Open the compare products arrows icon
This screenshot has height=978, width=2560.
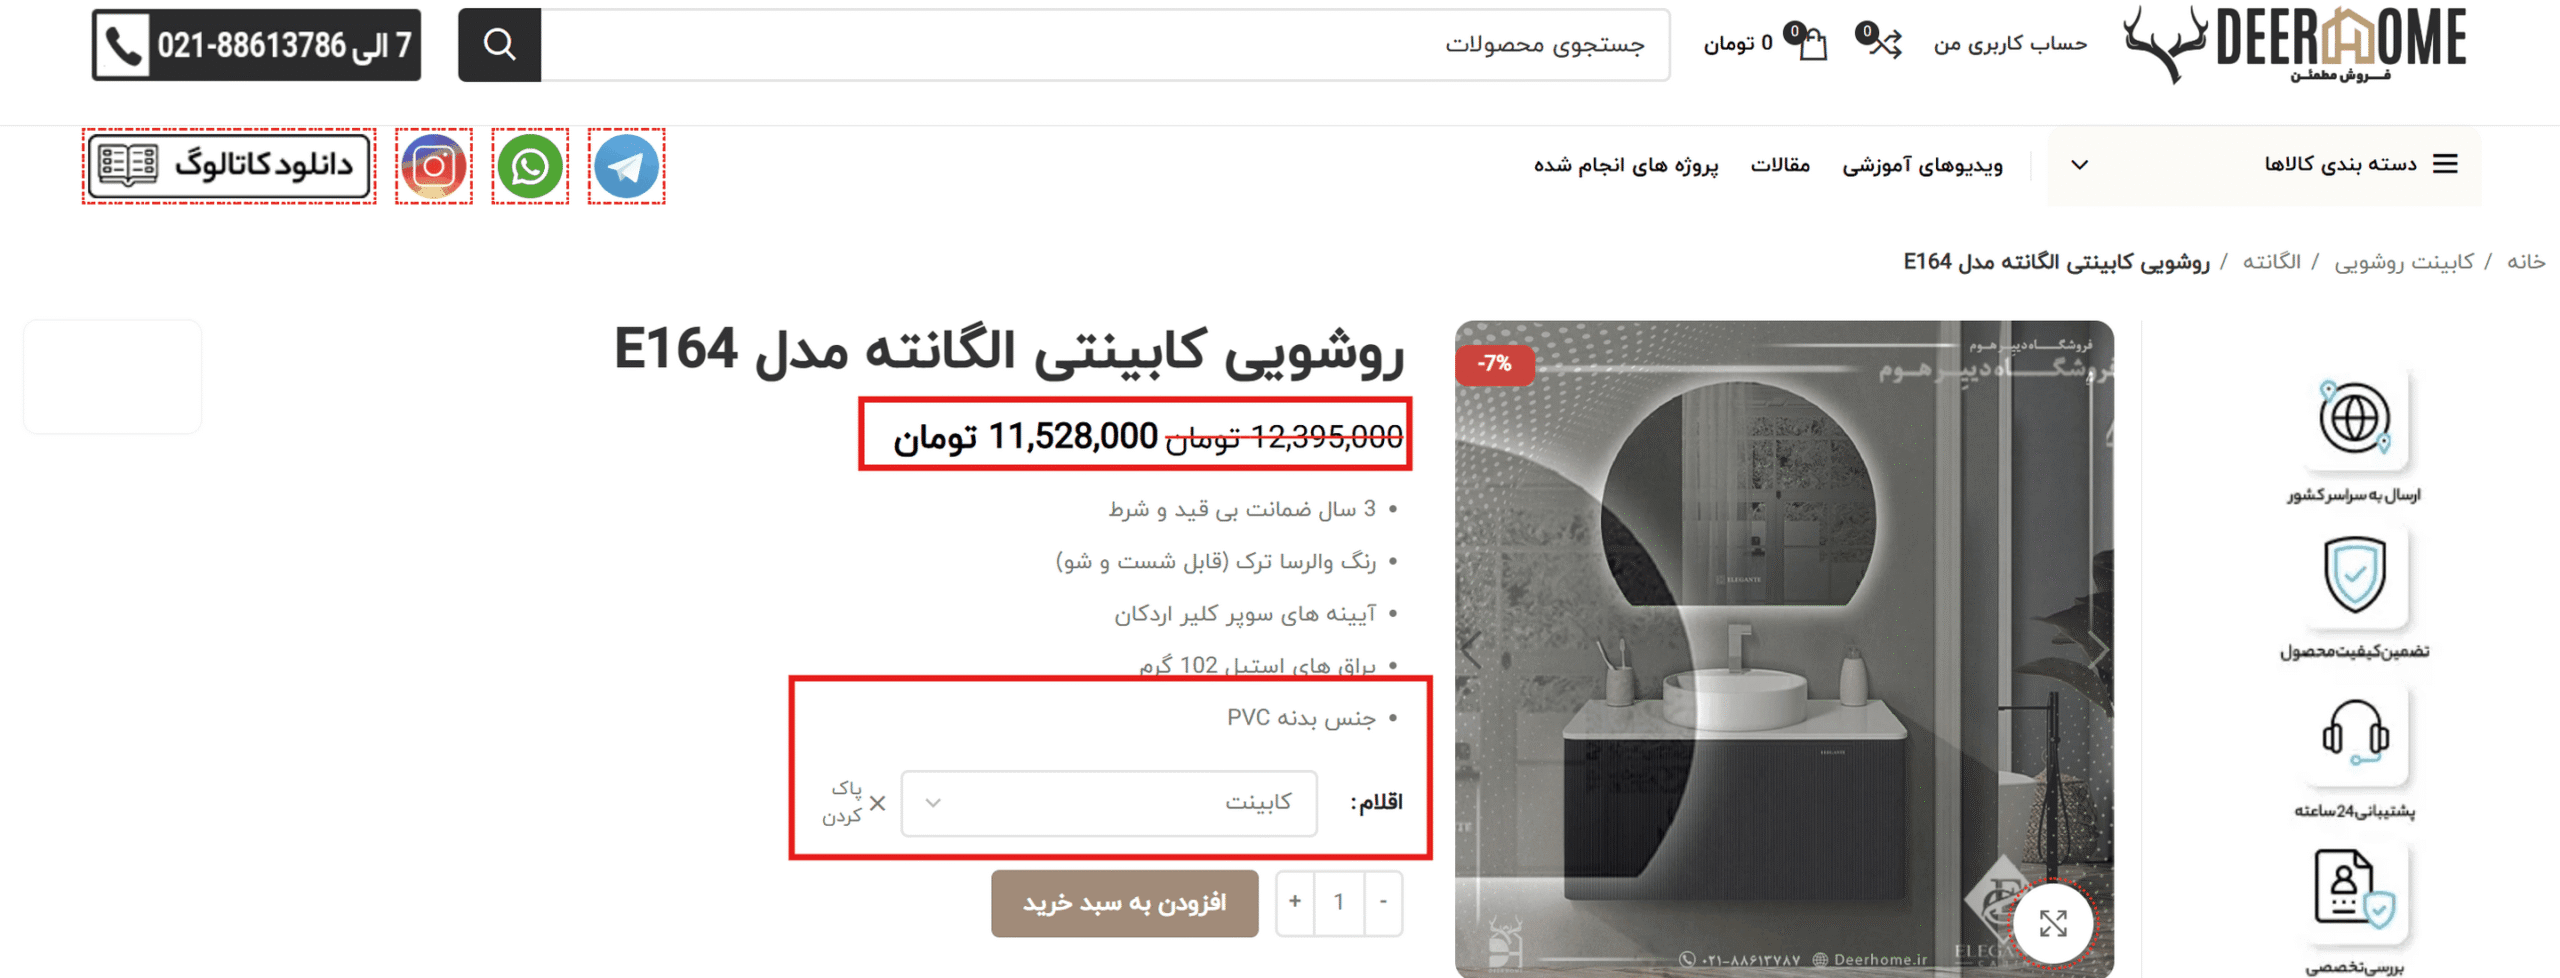(x=1882, y=42)
